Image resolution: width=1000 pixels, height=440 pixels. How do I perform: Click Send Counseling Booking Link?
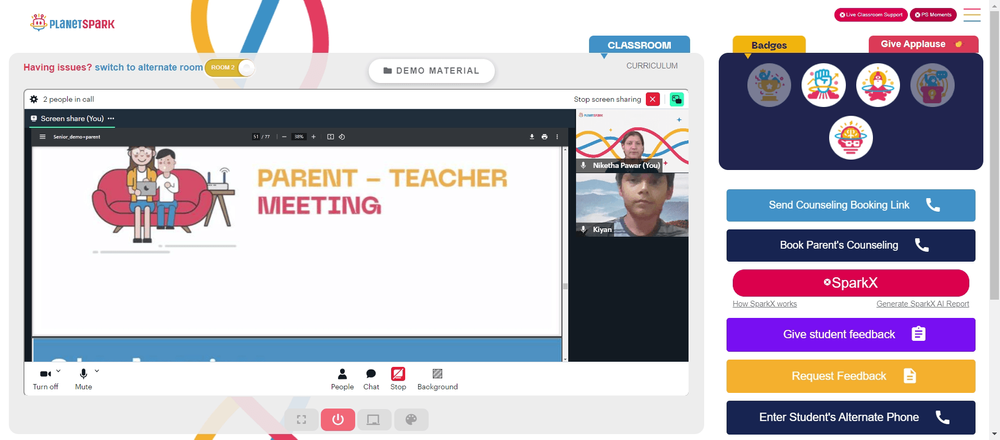851,205
